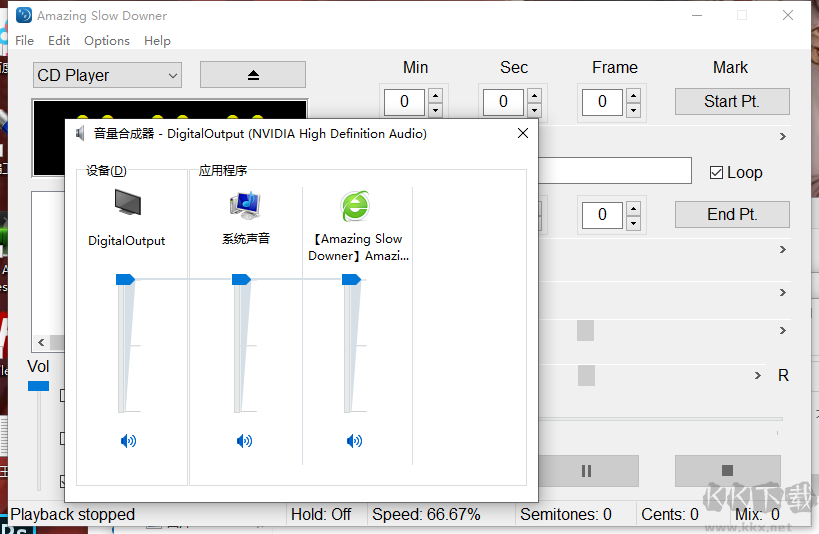Mute the DigitalOutput device speaker

[128, 441]
